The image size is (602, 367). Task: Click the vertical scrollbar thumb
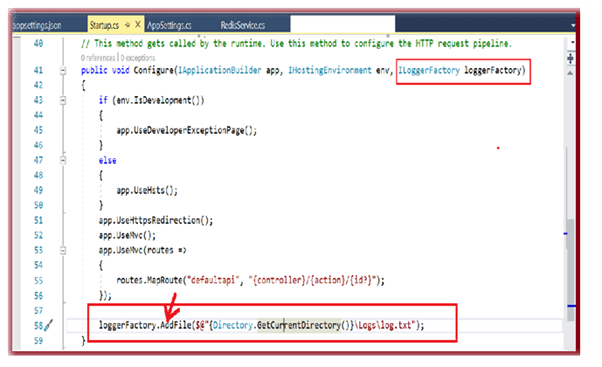[x=571, y=269]
